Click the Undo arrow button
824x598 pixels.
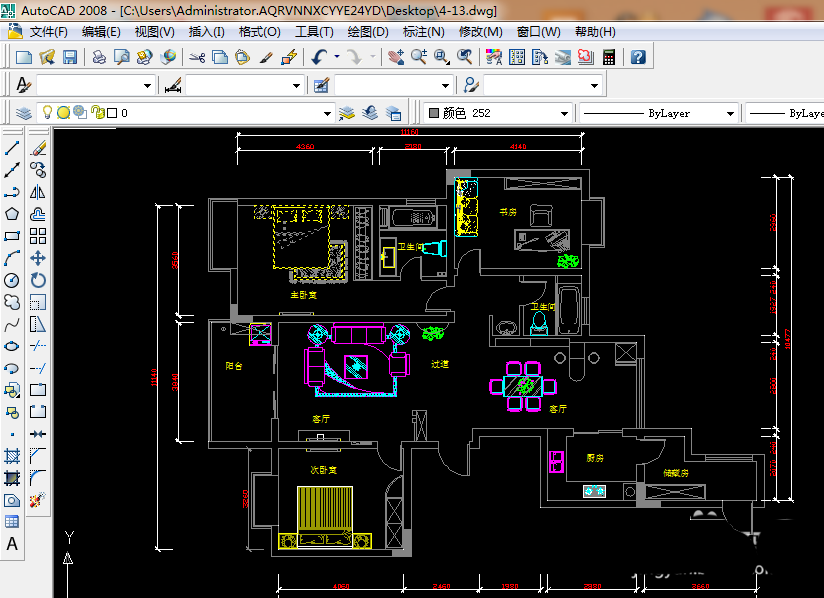tap(319, 57)
